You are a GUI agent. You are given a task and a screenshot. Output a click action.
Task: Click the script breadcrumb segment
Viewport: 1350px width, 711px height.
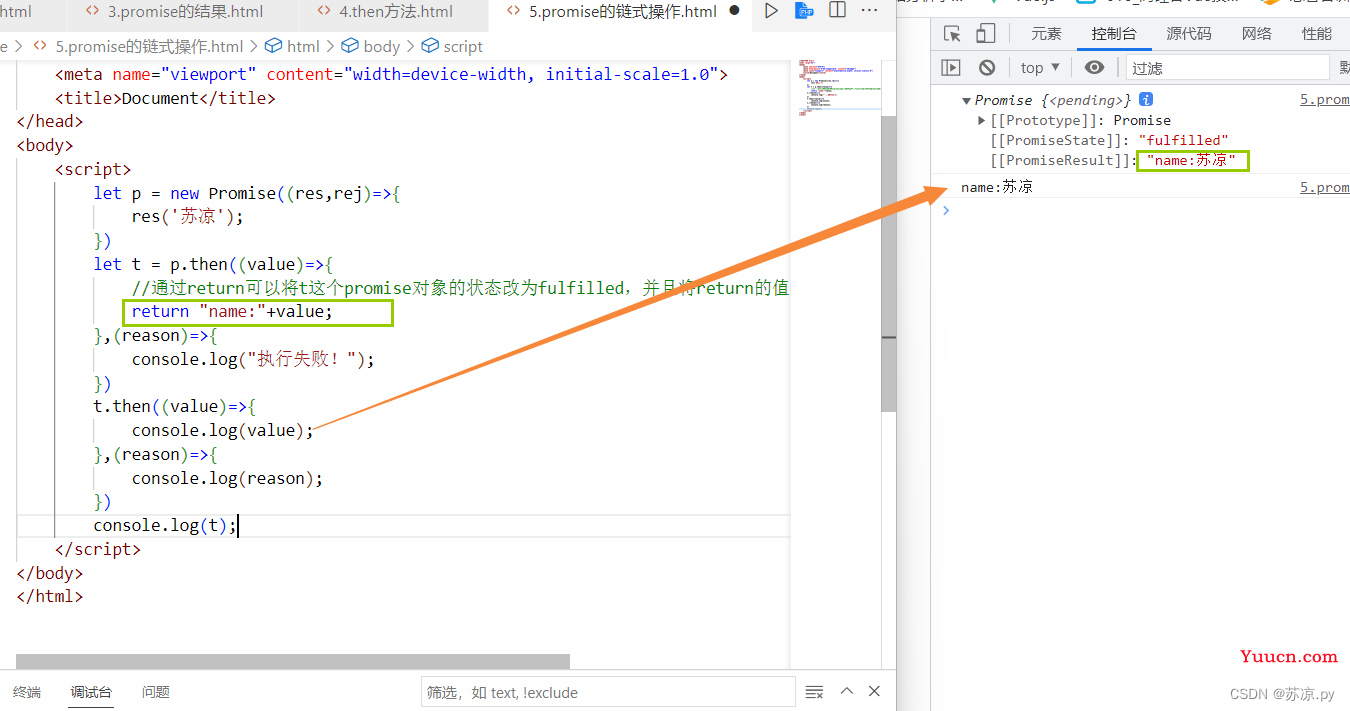pos(453,46)
